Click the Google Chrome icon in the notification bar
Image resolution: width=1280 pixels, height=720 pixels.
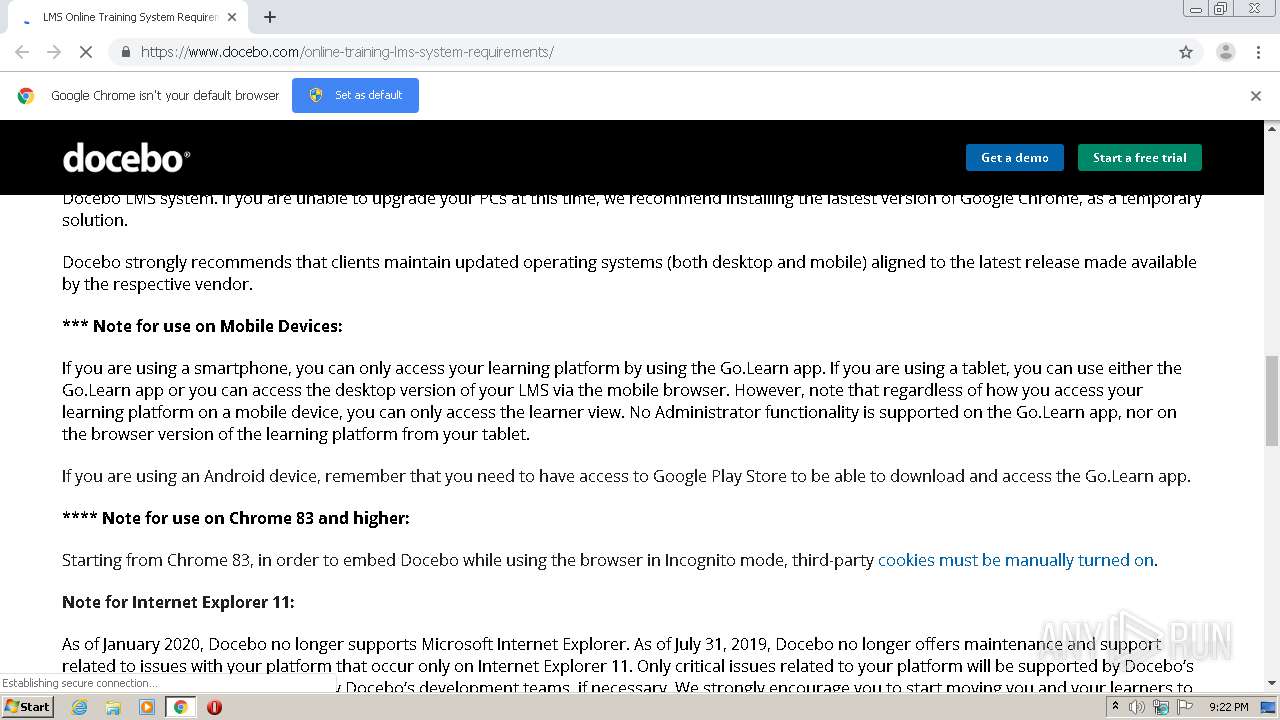26,96
